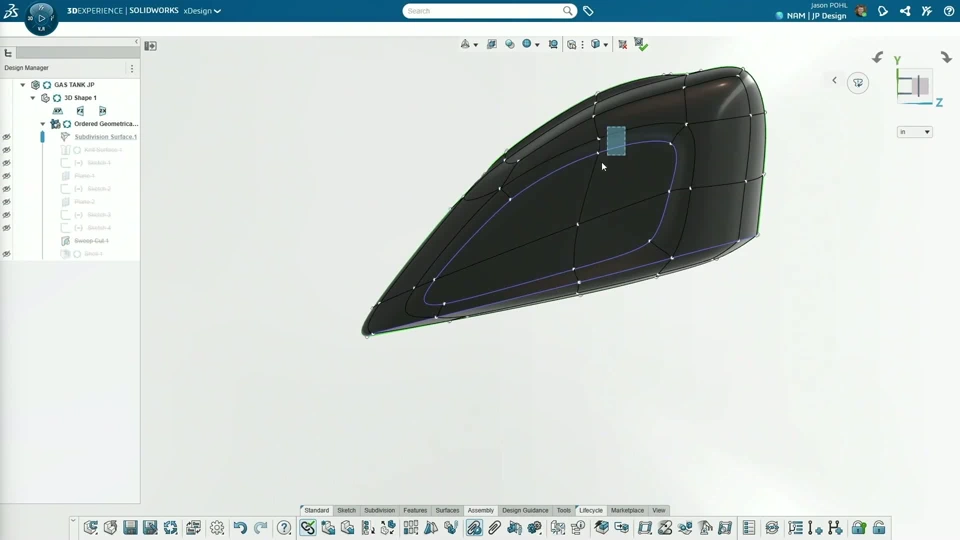Screen dimensions: 960x540
Task: Toggle visibility of Knit Surface 1
Action: tap(6, 150)
